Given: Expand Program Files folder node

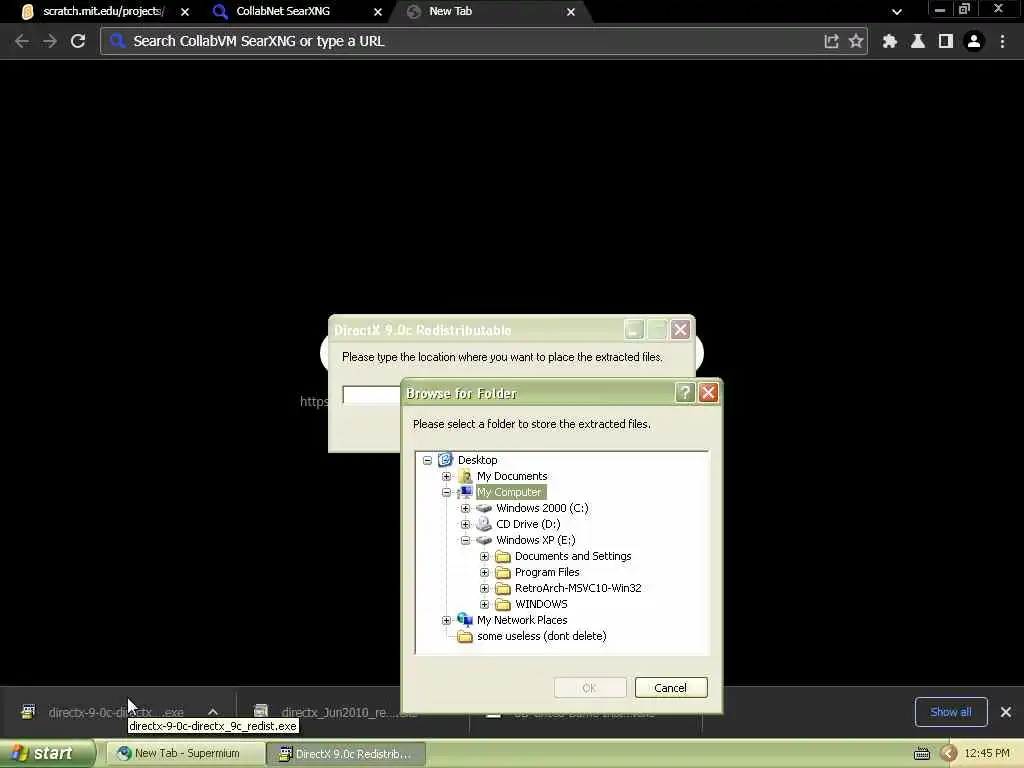Looking at the screenshot, I should pyautogui.click(x=484, y=572).
